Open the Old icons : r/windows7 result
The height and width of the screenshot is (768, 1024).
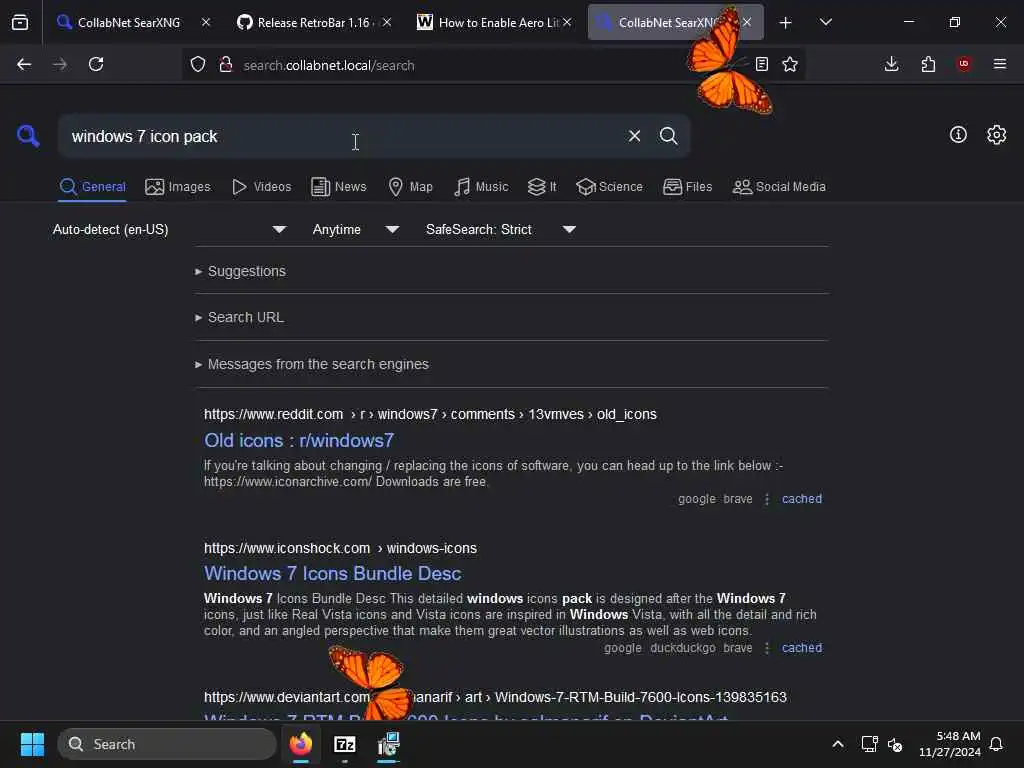pyautogui.click(x=299, y=440)
